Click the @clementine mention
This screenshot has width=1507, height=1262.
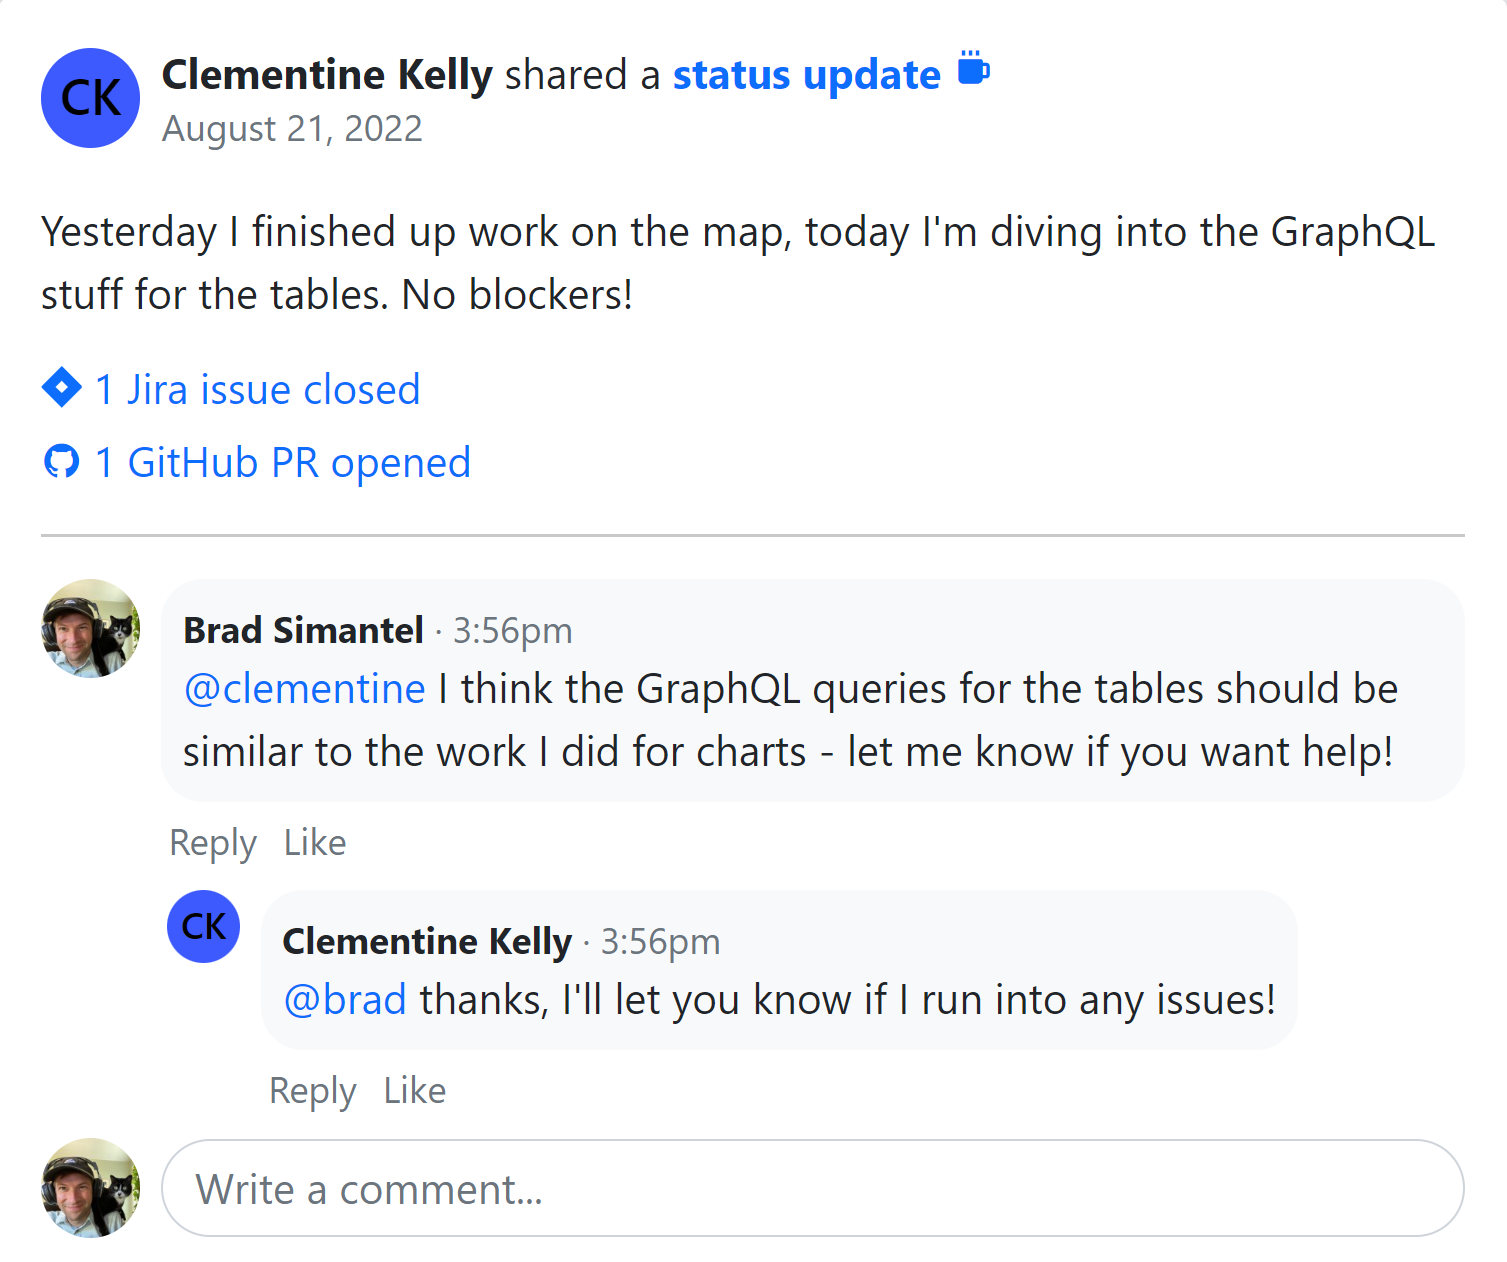point(305,689)
